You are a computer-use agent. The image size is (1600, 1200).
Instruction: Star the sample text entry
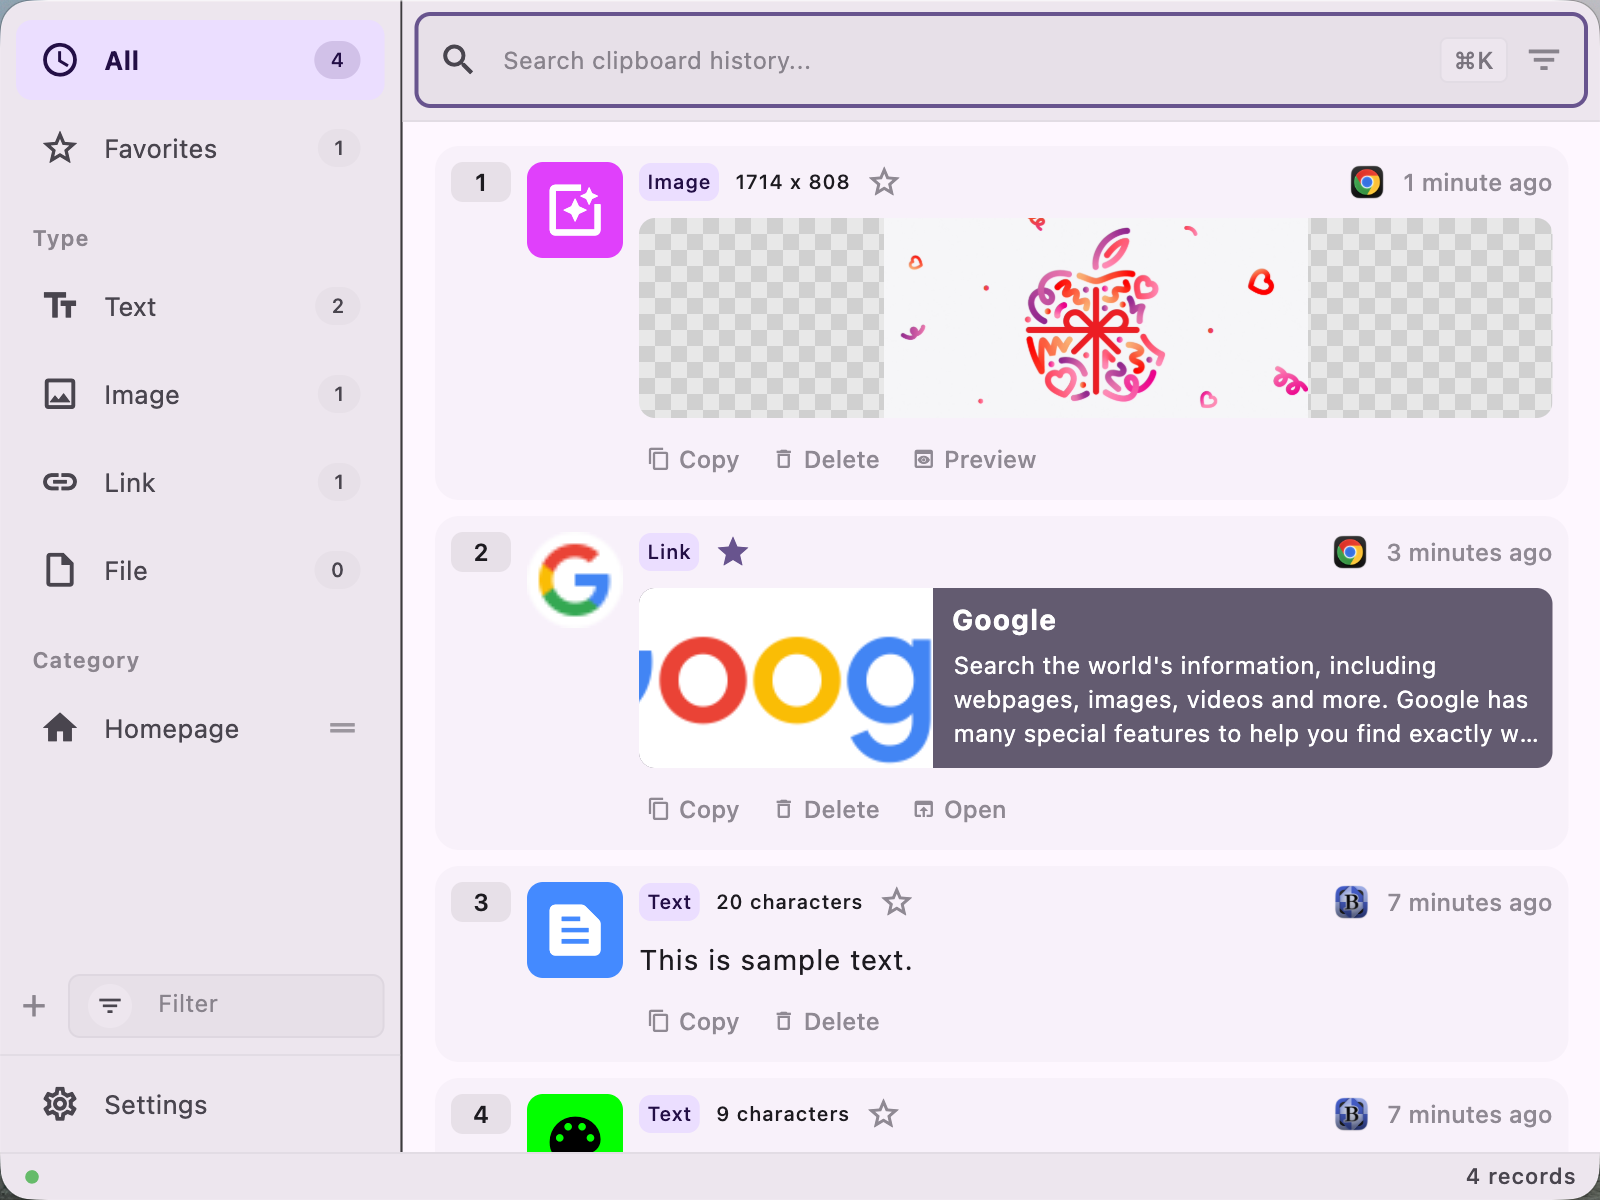897,902
